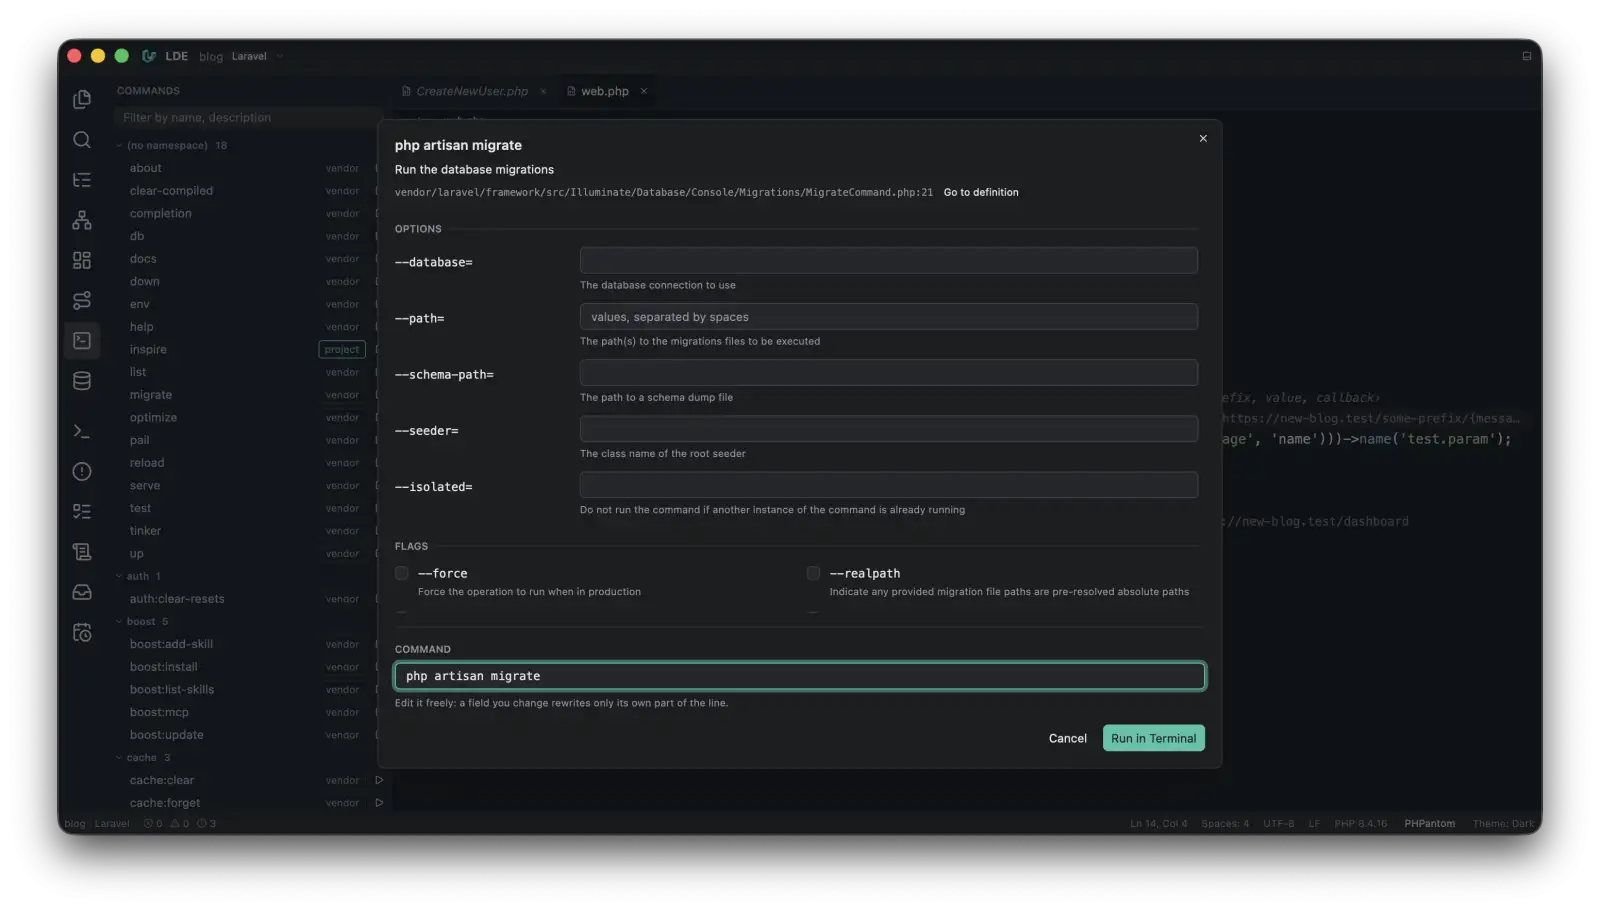The width and height of the screenshot is (1600, 911).
Task: Select the inspire command row
Action: [x=245, y=349]
